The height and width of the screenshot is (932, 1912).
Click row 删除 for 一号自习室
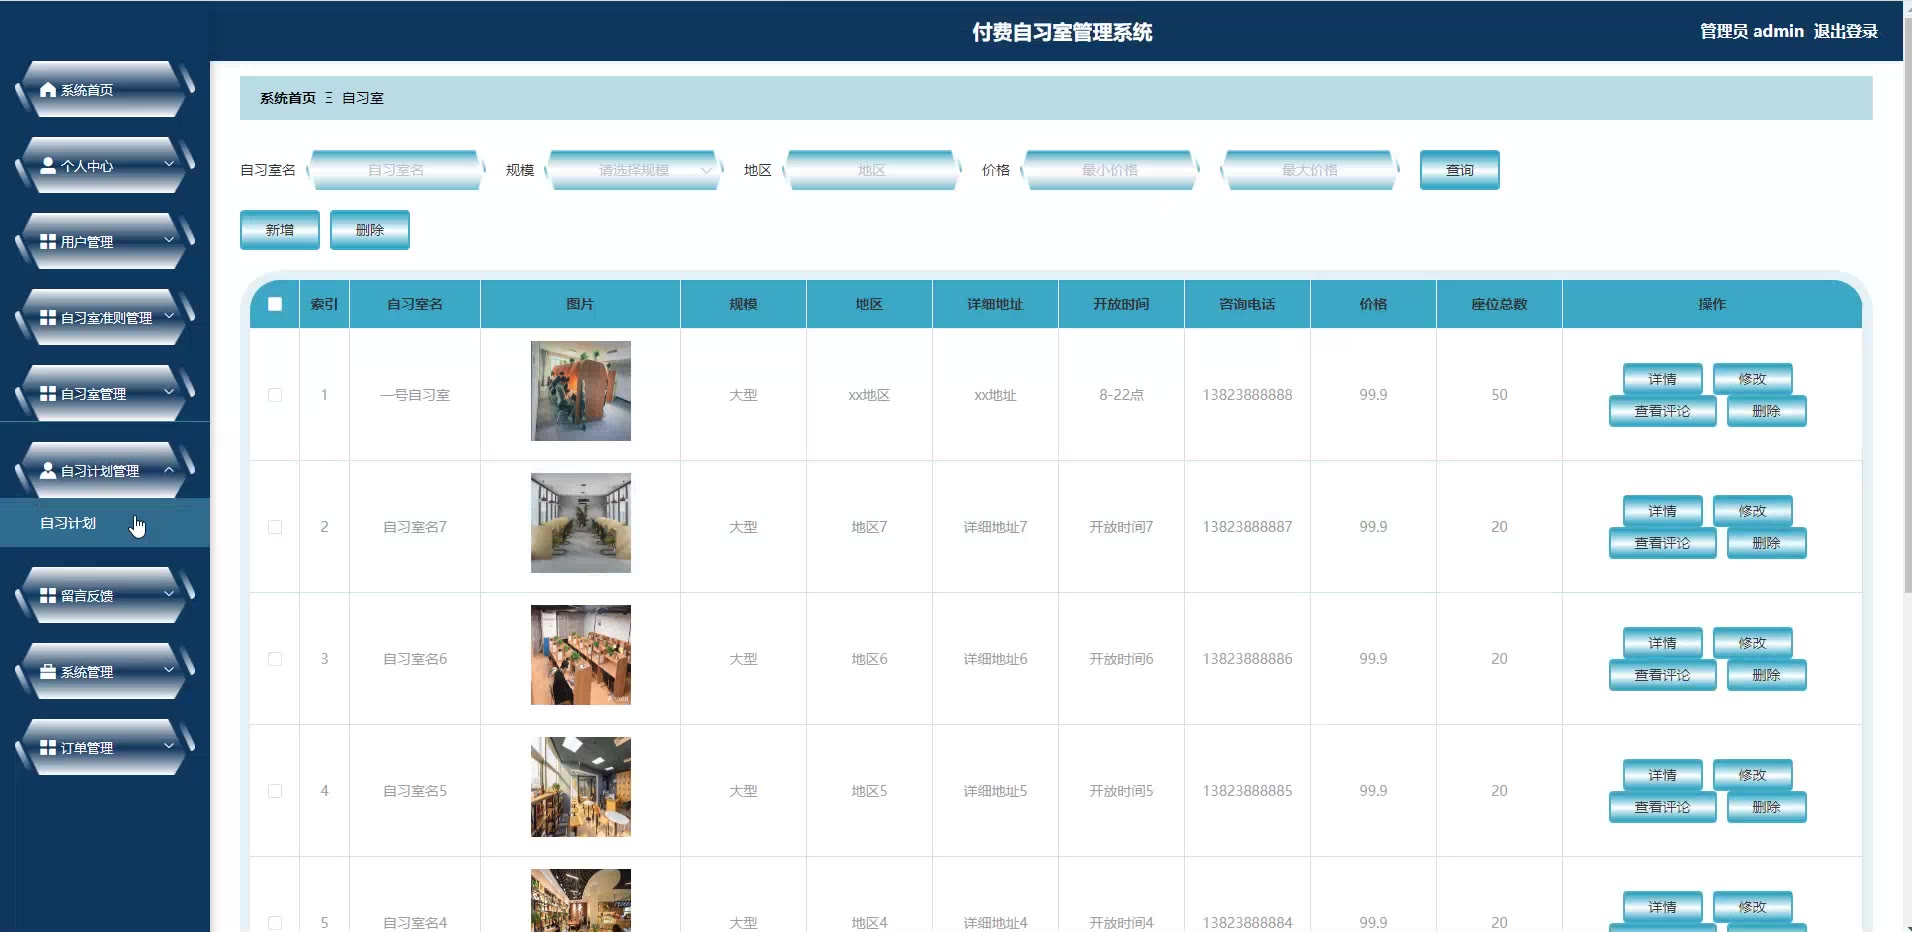tap(1767, 411)
